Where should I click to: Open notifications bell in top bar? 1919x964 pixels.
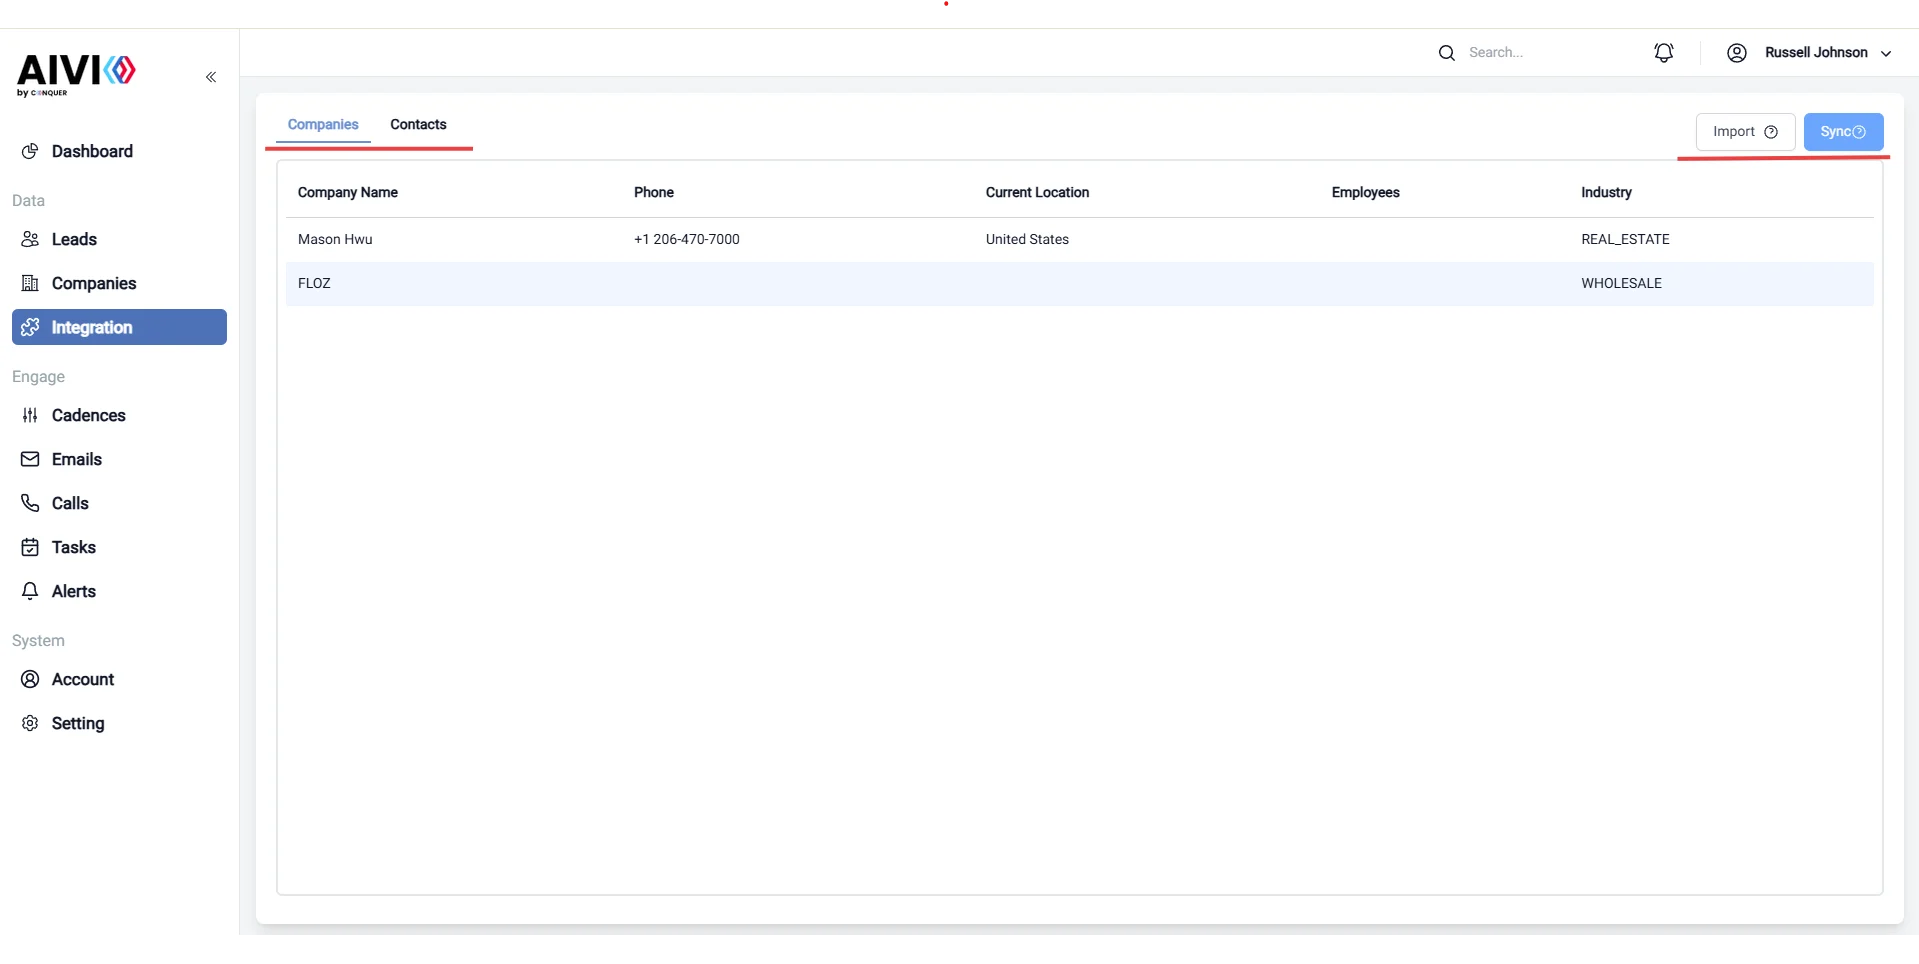(x=1664, y=53)
